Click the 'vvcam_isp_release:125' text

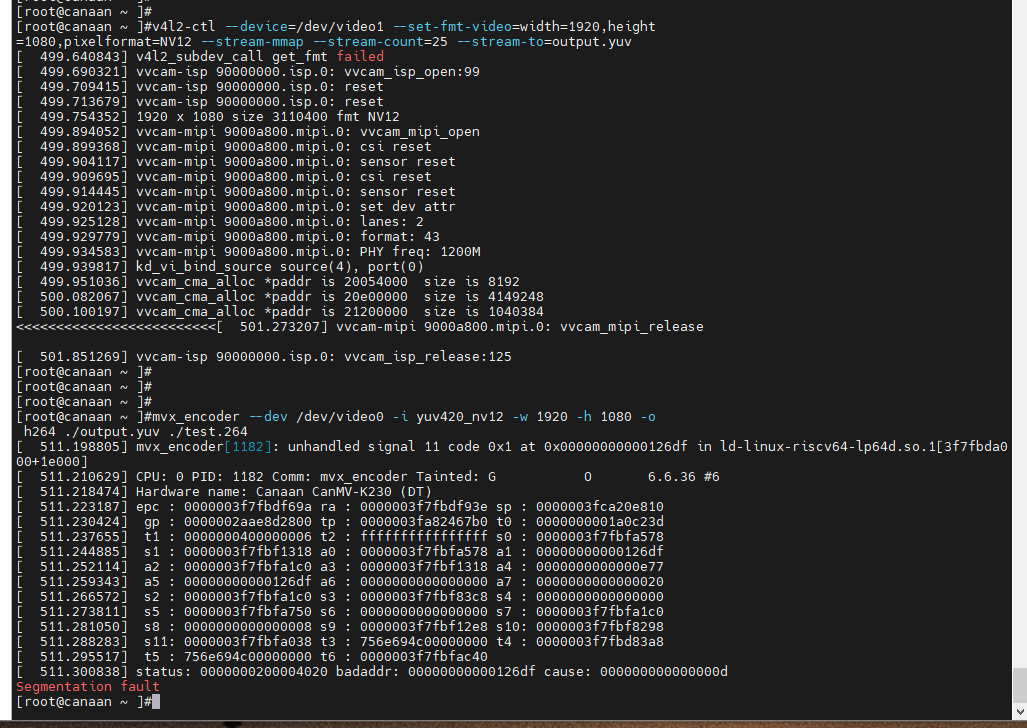click(427, 356)
